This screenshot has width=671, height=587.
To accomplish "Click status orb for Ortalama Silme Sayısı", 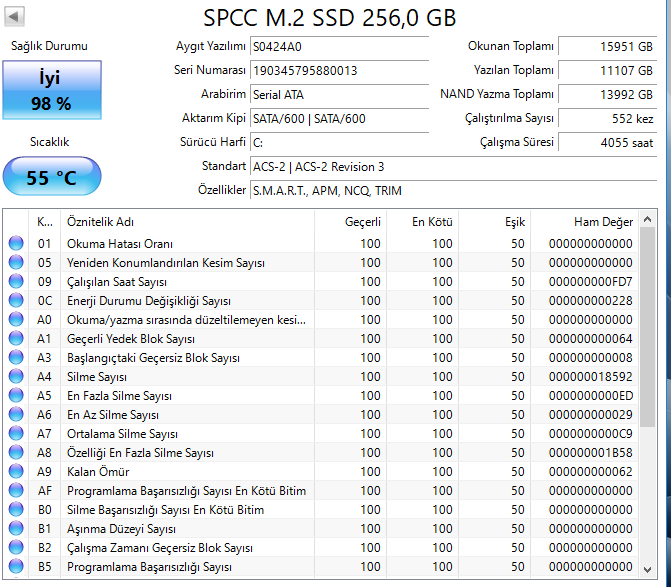I will pos(16,433).
